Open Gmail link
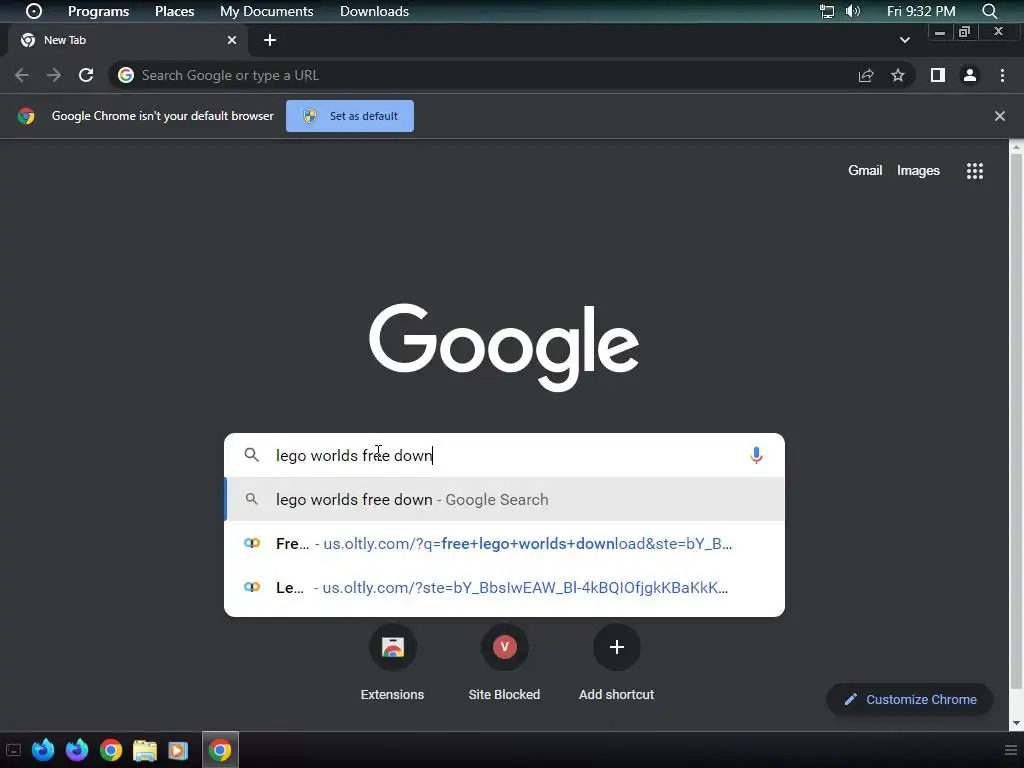This screenshot has width=1024, height=768. pos(865,170)
